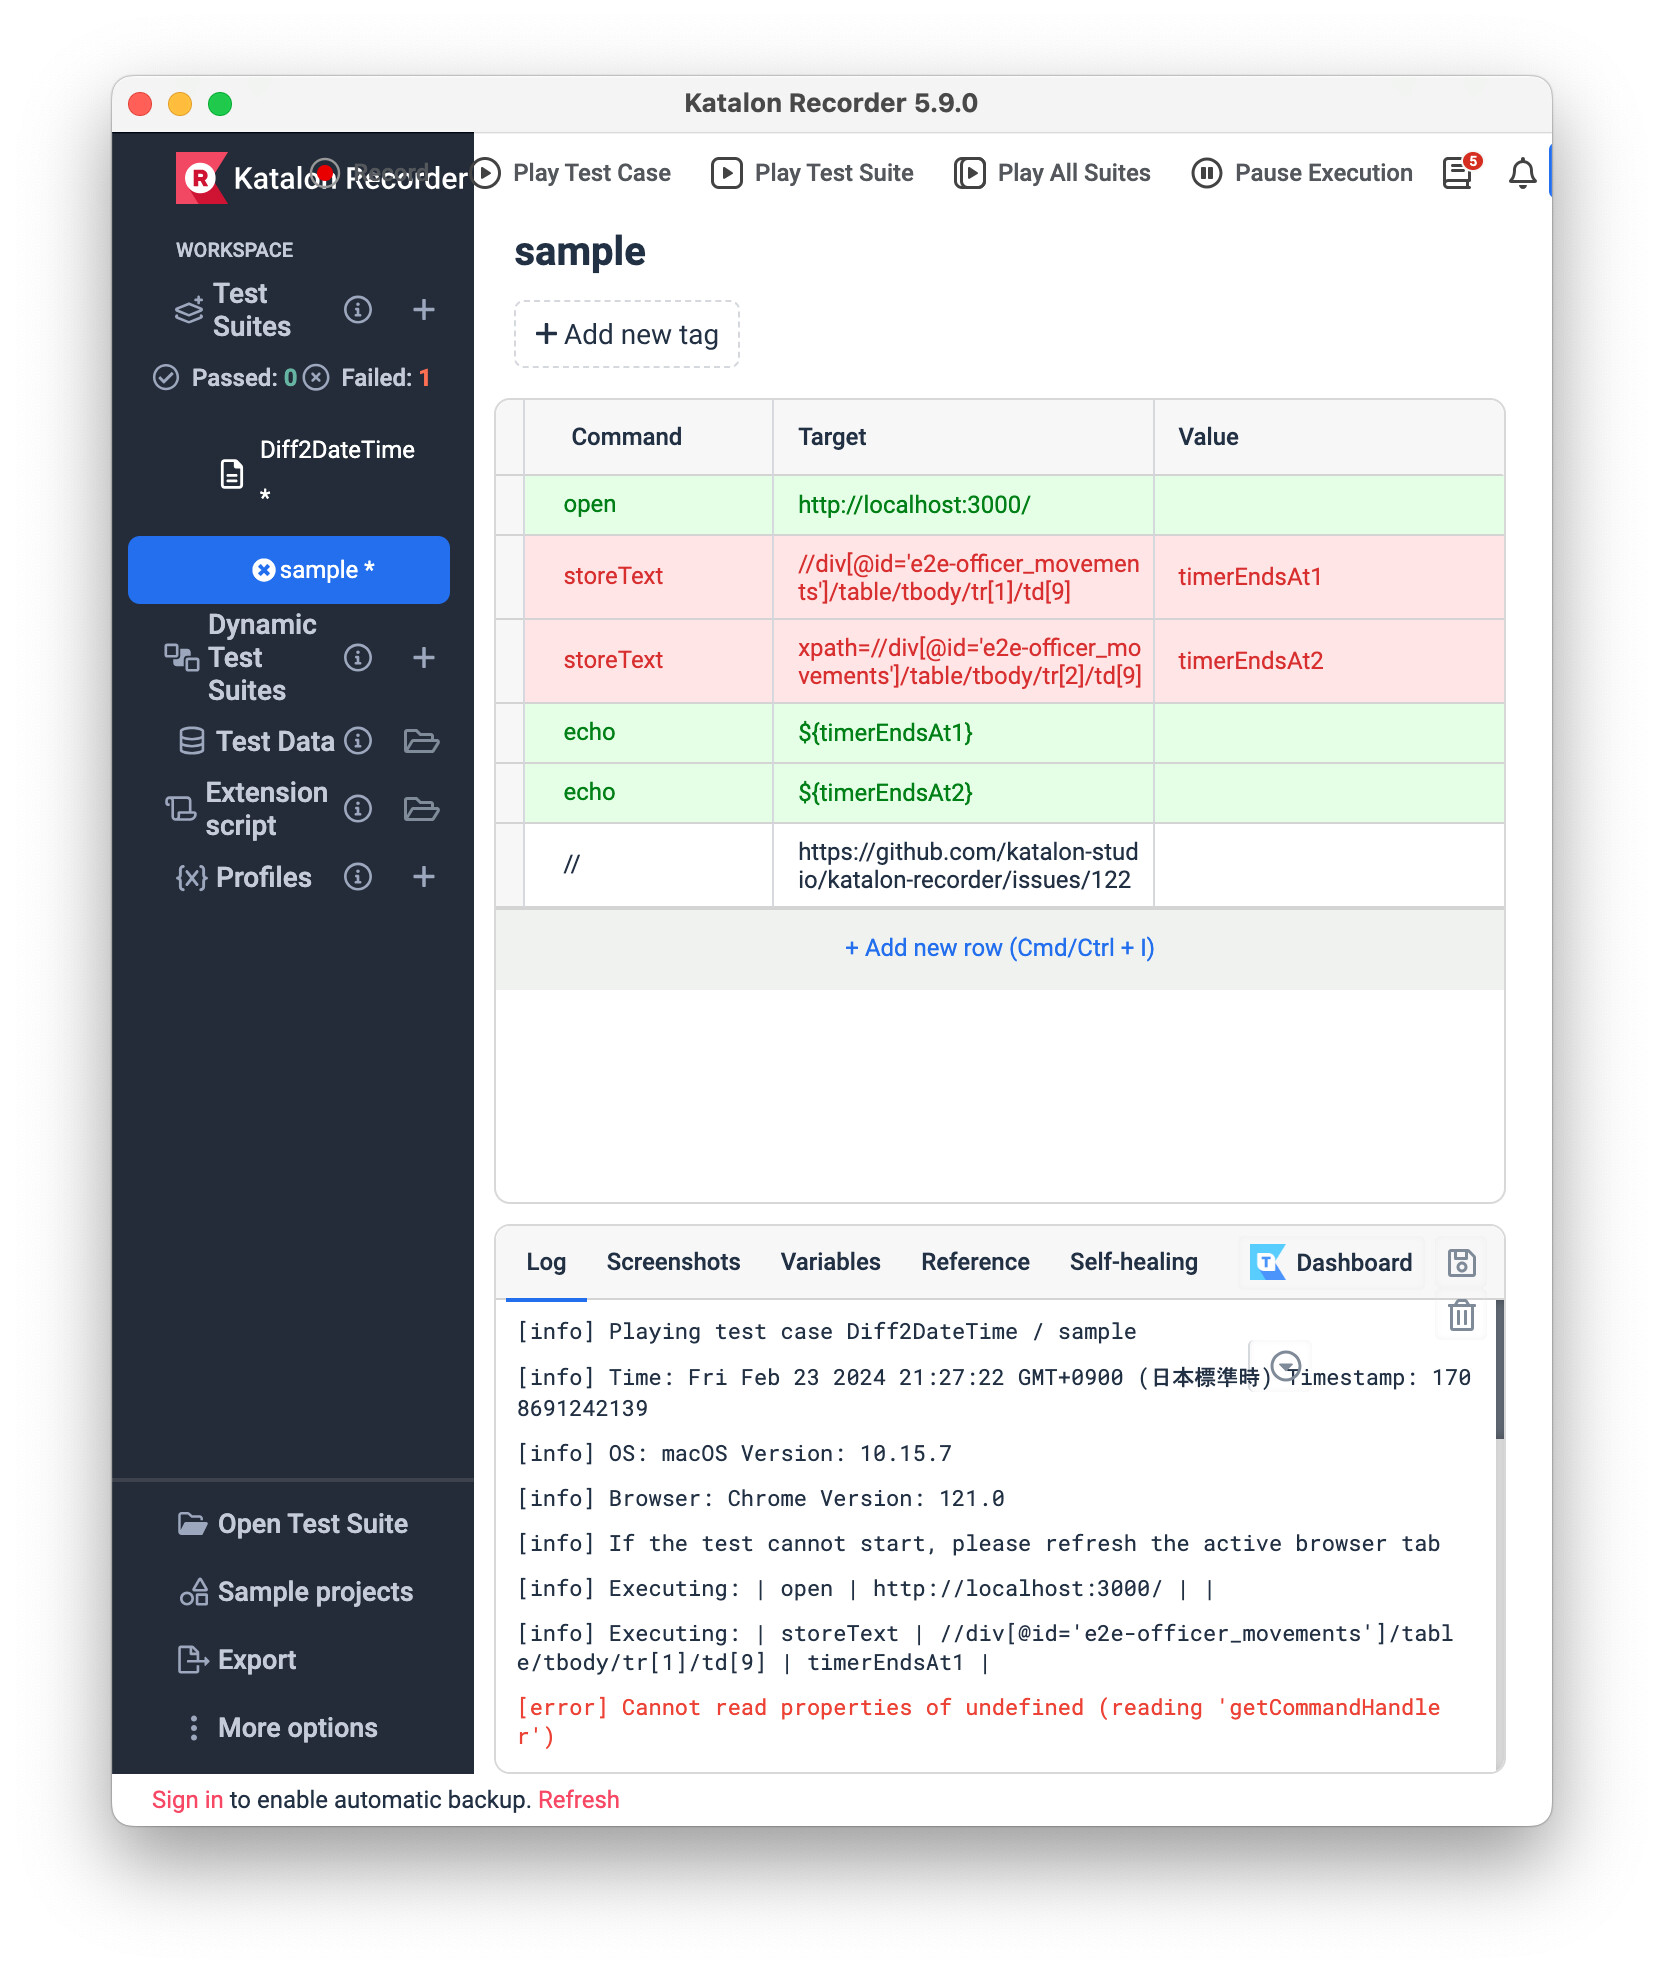Click the red error log line

tap(979, 1722)
